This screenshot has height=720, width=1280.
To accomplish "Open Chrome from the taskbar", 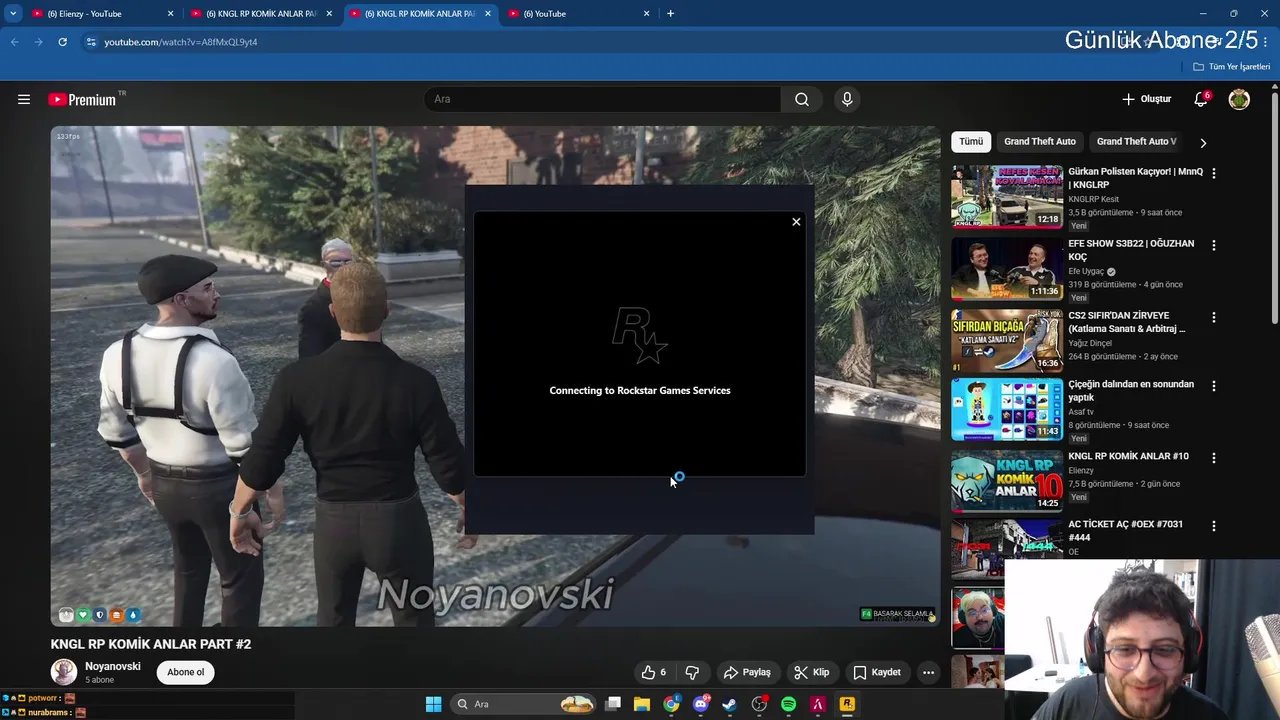I will point(671,704).
